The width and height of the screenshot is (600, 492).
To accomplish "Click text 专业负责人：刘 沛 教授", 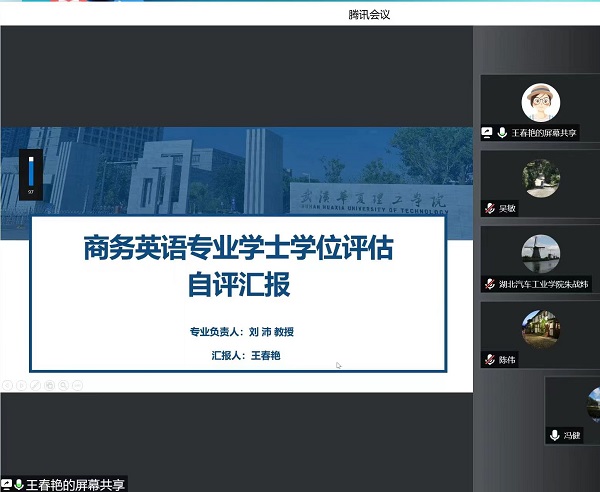I will tap(242, 332).
